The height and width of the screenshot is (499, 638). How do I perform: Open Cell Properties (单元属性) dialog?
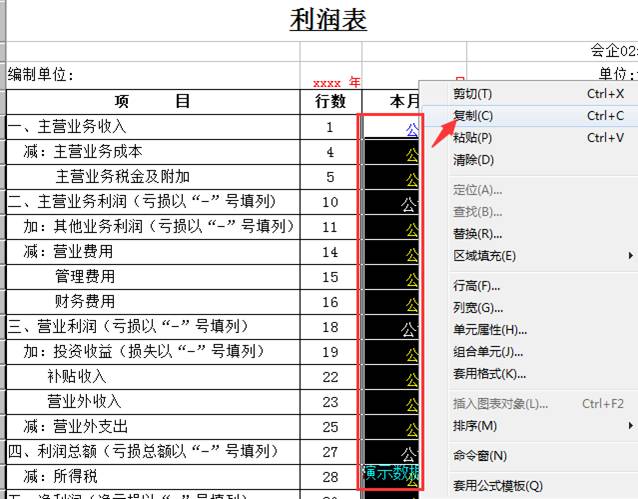tap(489, 330)
